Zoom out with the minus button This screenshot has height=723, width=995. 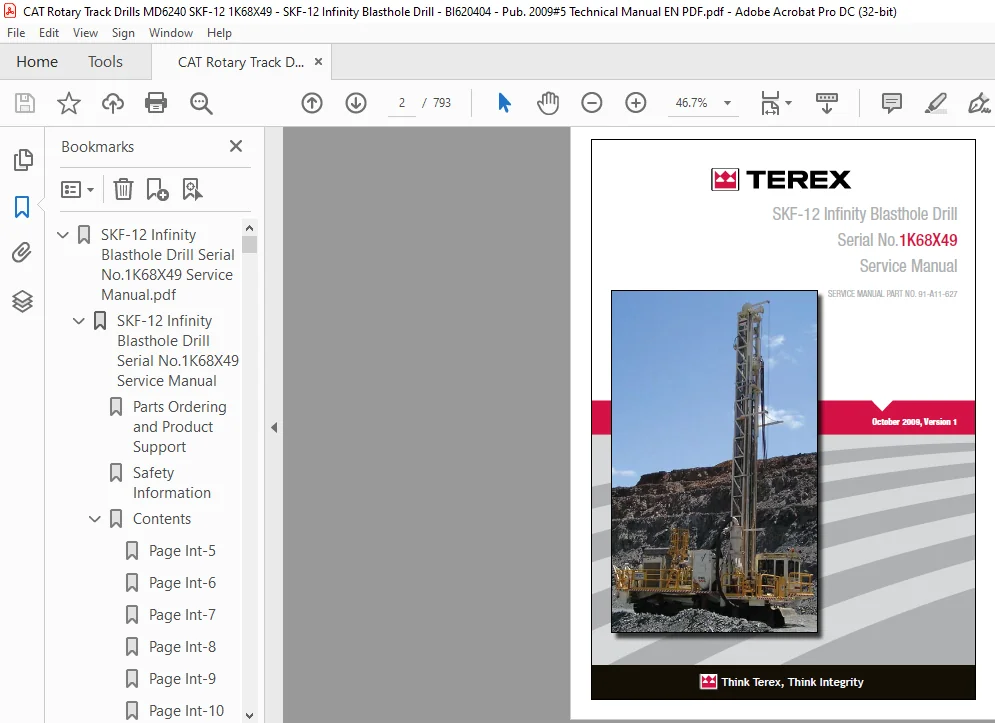591,103
